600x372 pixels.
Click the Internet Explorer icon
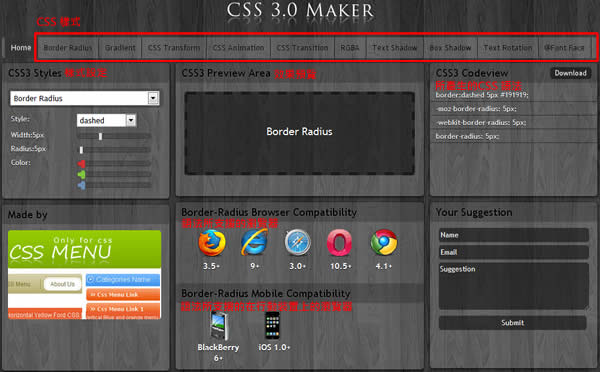254,243
